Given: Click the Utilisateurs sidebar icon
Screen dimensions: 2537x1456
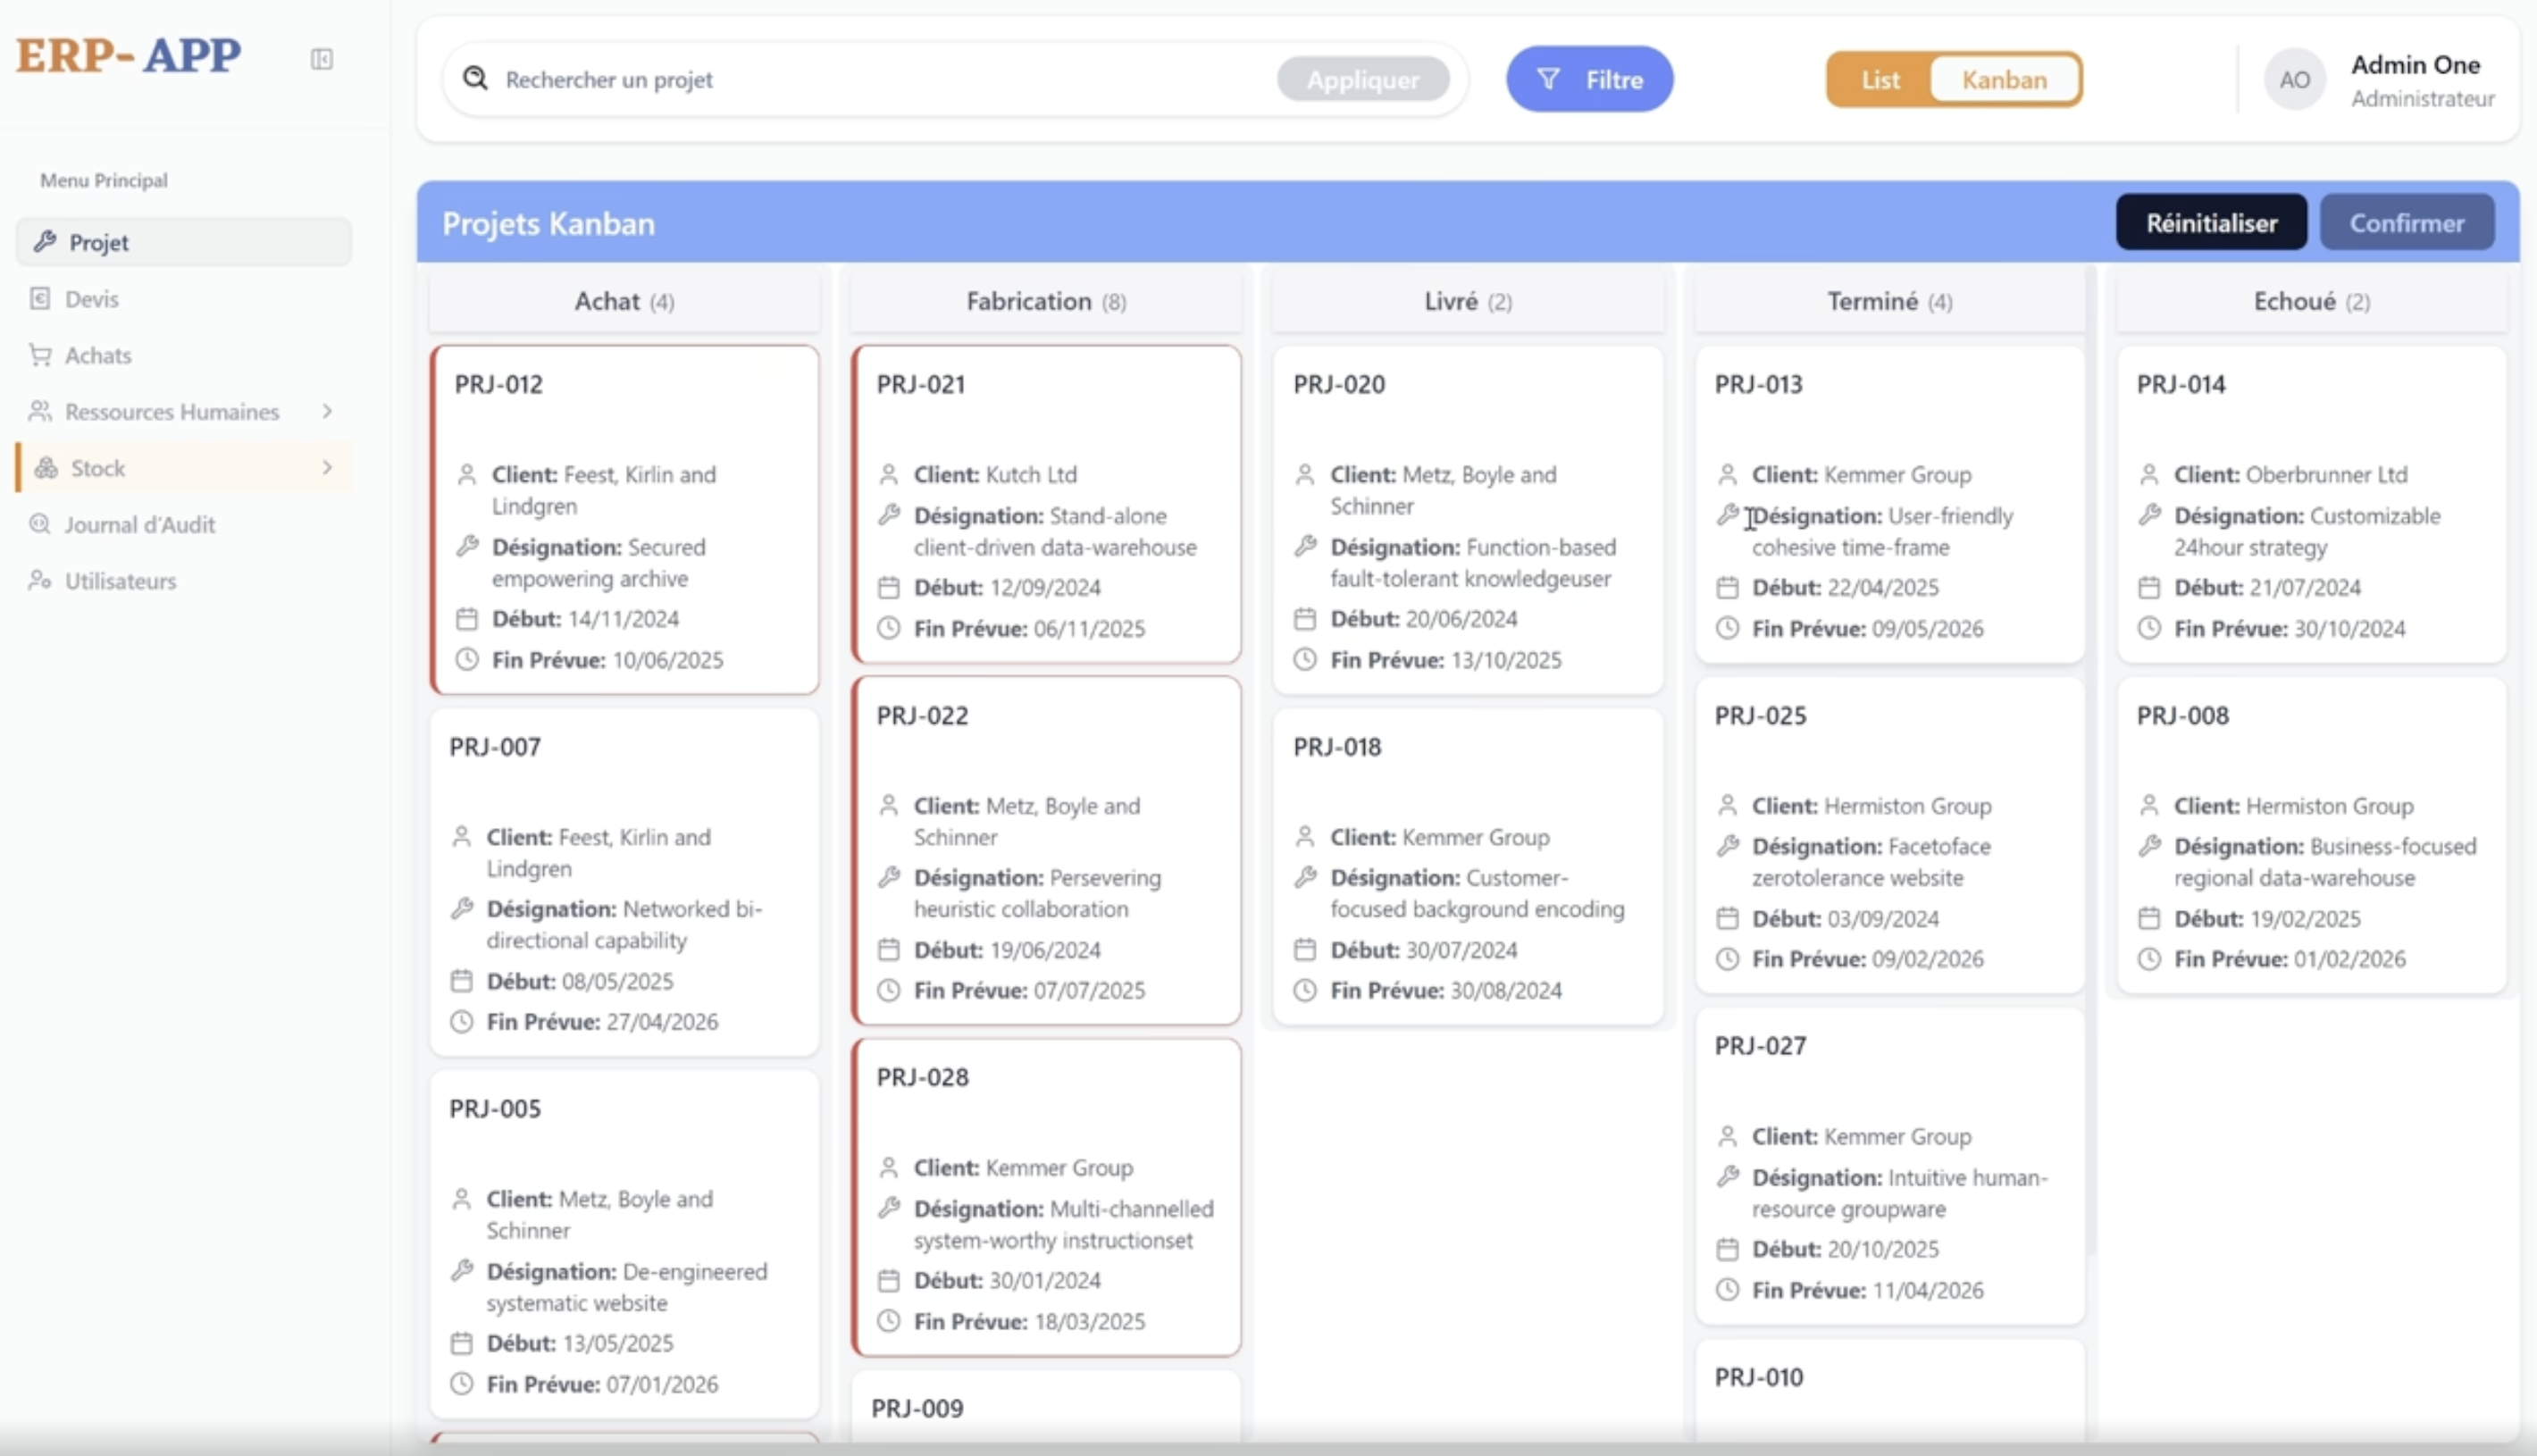Looking at the screenshot, I should coord(40,580).
